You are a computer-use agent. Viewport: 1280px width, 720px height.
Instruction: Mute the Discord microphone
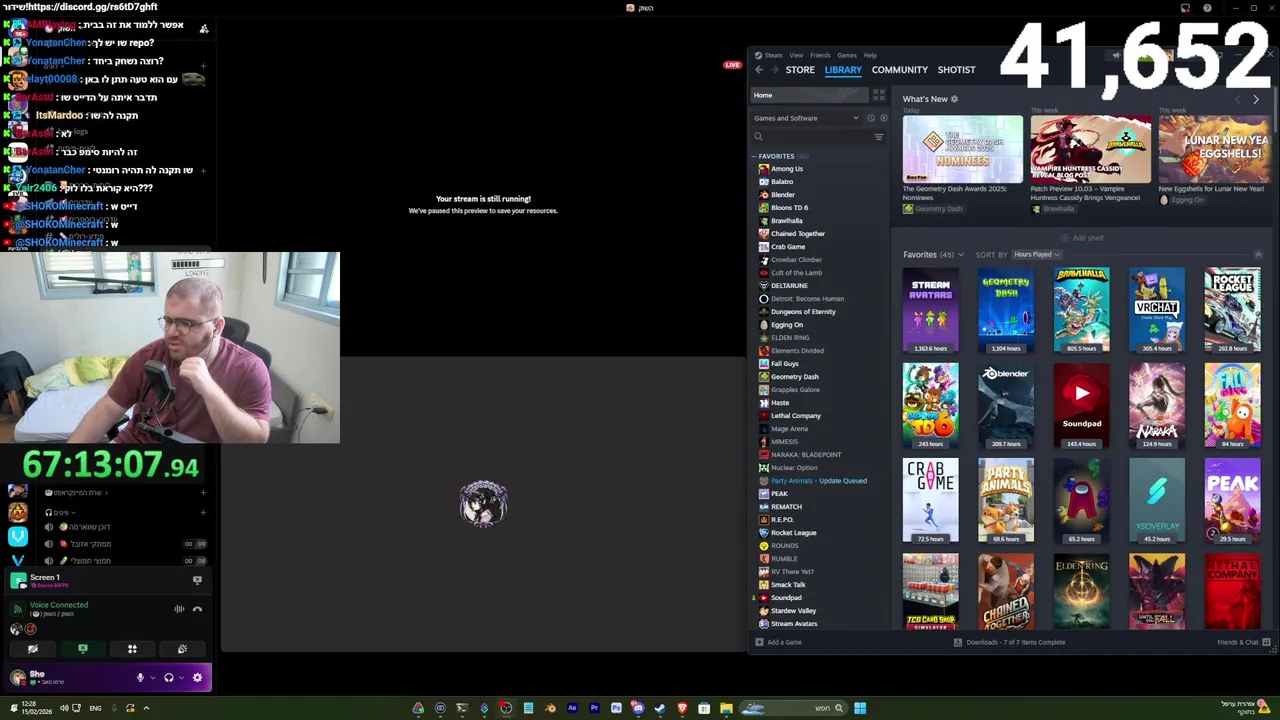coord(140,678)
